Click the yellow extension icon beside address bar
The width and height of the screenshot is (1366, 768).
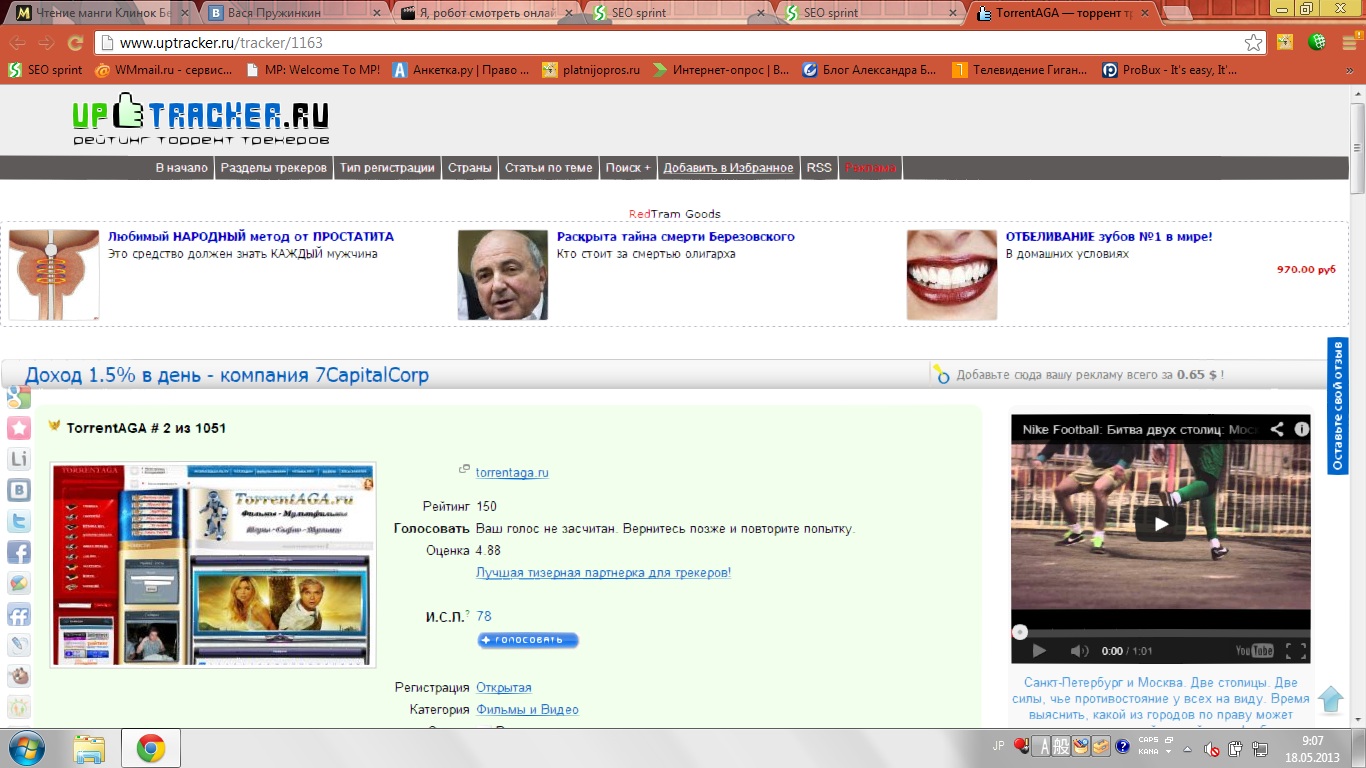click(1285, 43)
